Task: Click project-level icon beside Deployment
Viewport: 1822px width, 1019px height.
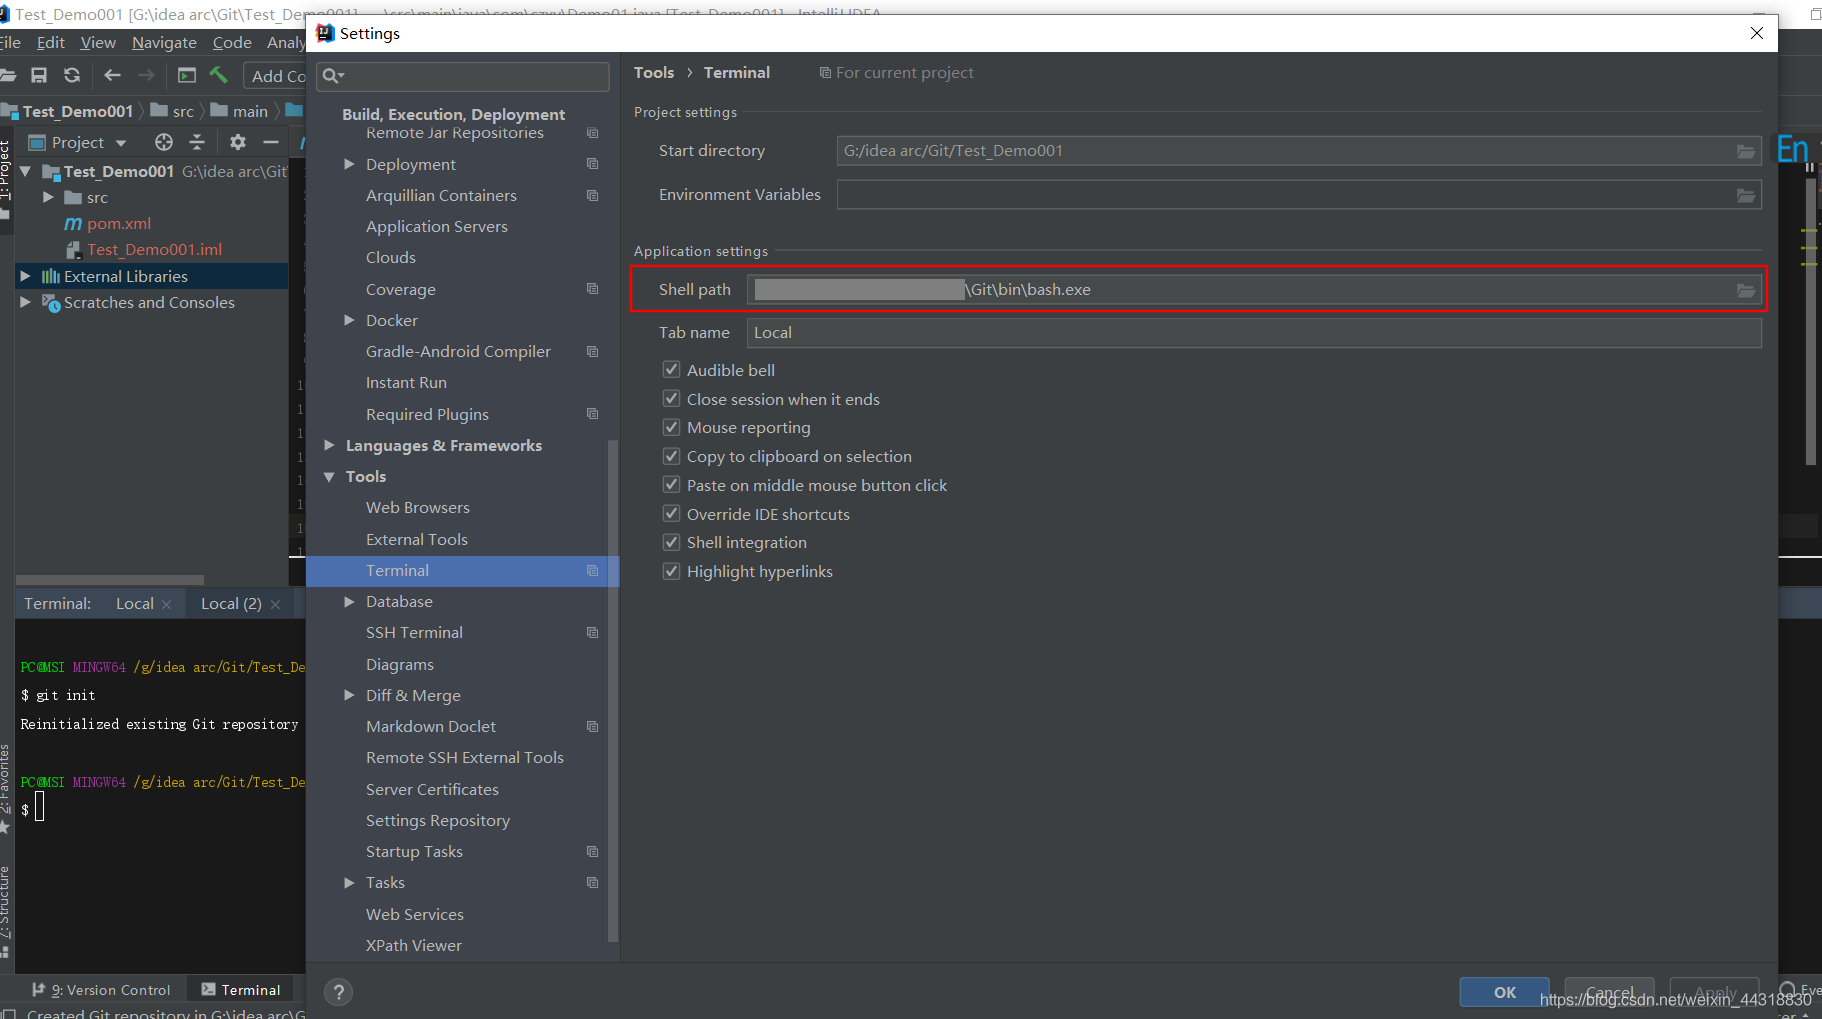Action: [x=592, y=164]
